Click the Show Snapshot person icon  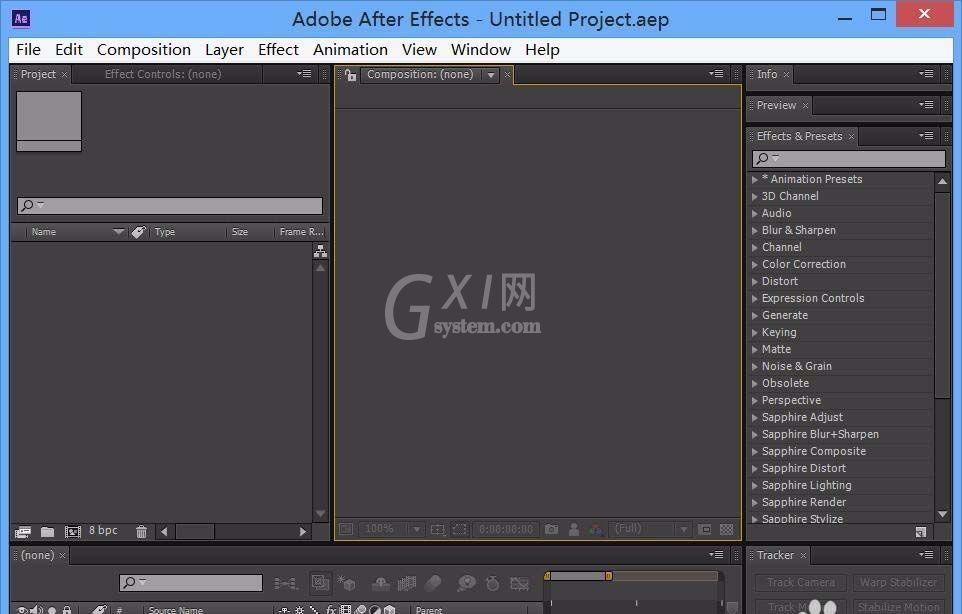[x=574, y=529]
